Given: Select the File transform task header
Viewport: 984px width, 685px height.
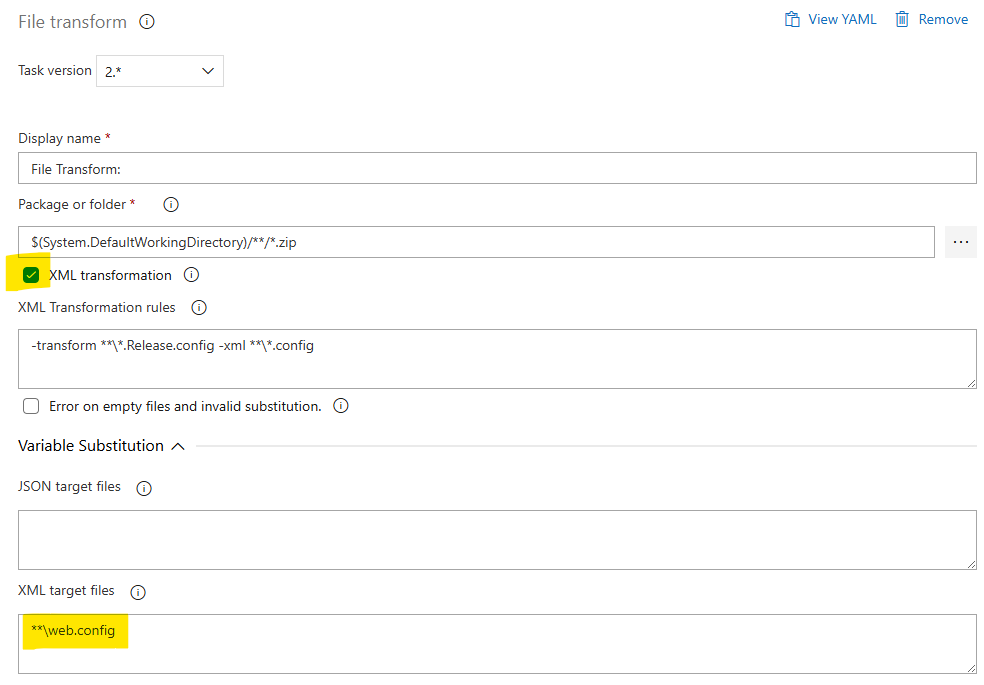Looking at the screenshot, I should tap(70, 21).
